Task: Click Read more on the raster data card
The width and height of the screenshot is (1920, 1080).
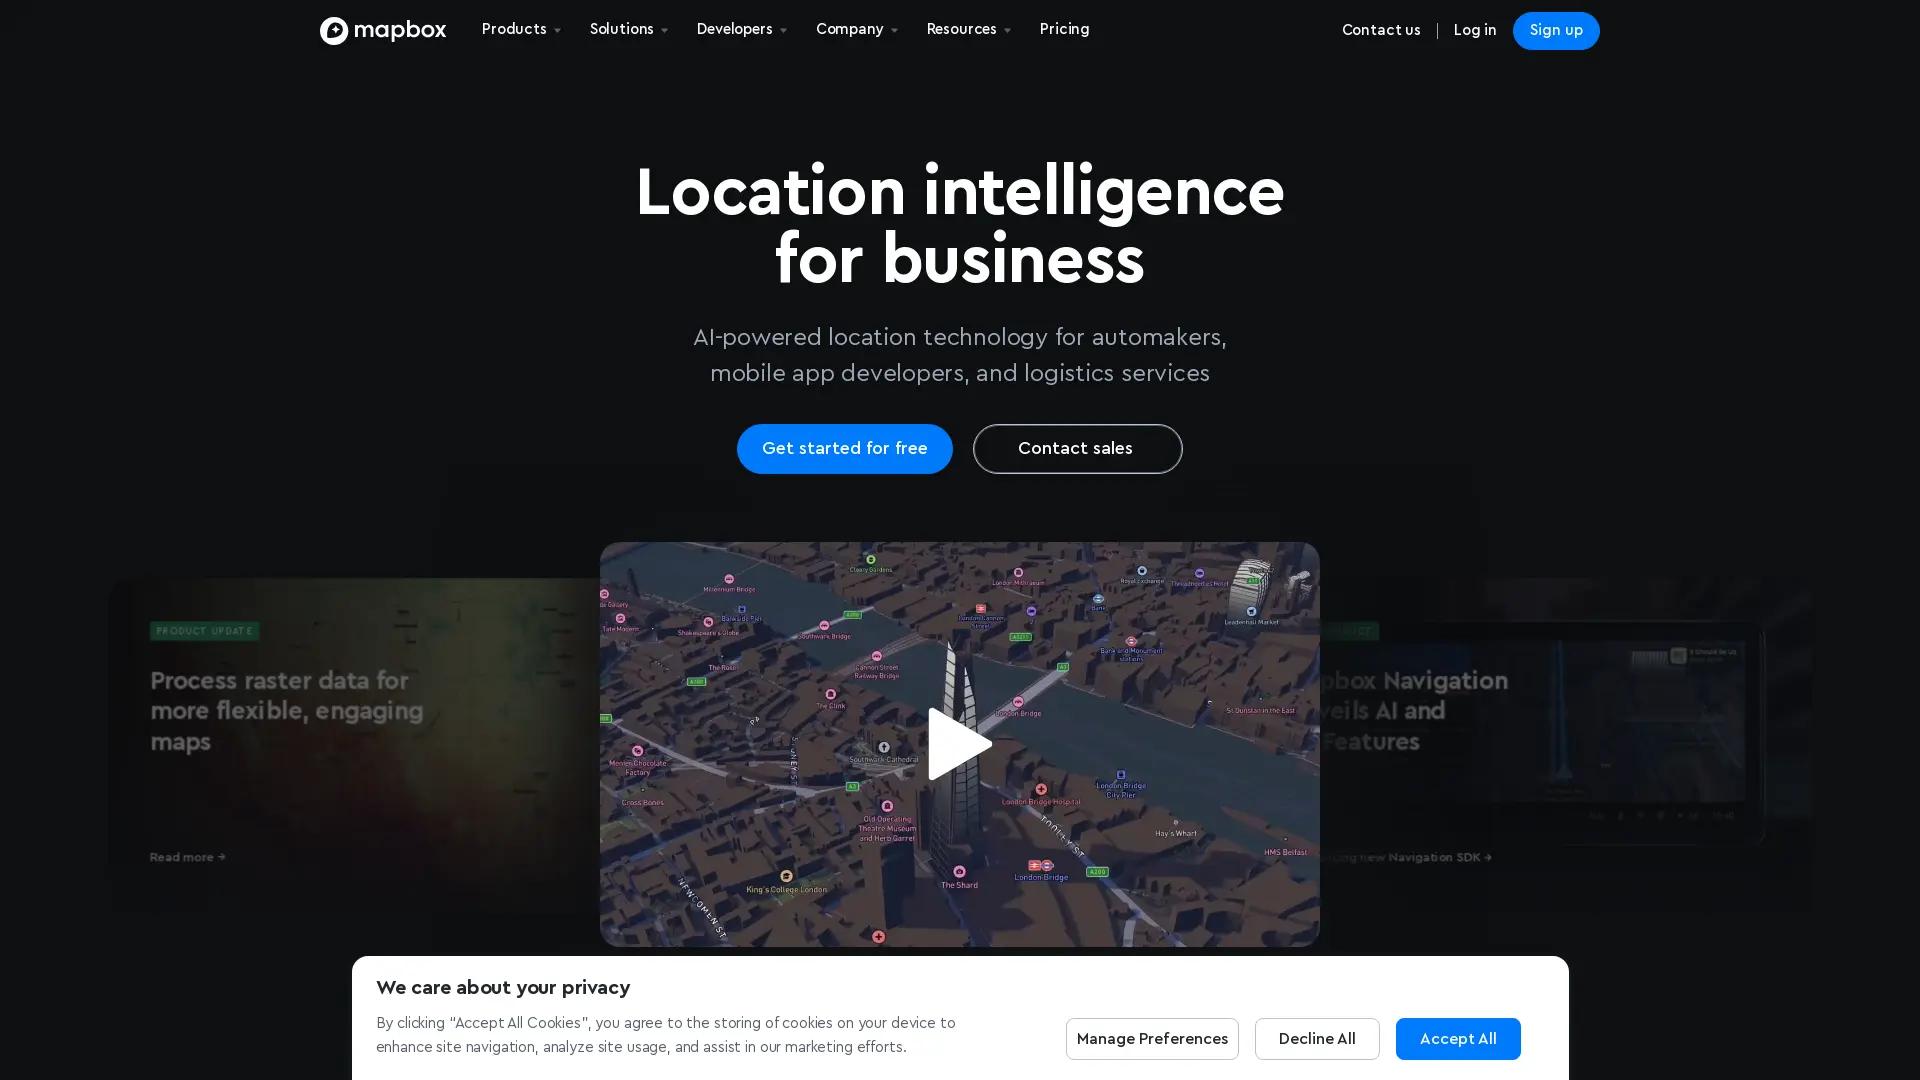Action: point(187,857)
